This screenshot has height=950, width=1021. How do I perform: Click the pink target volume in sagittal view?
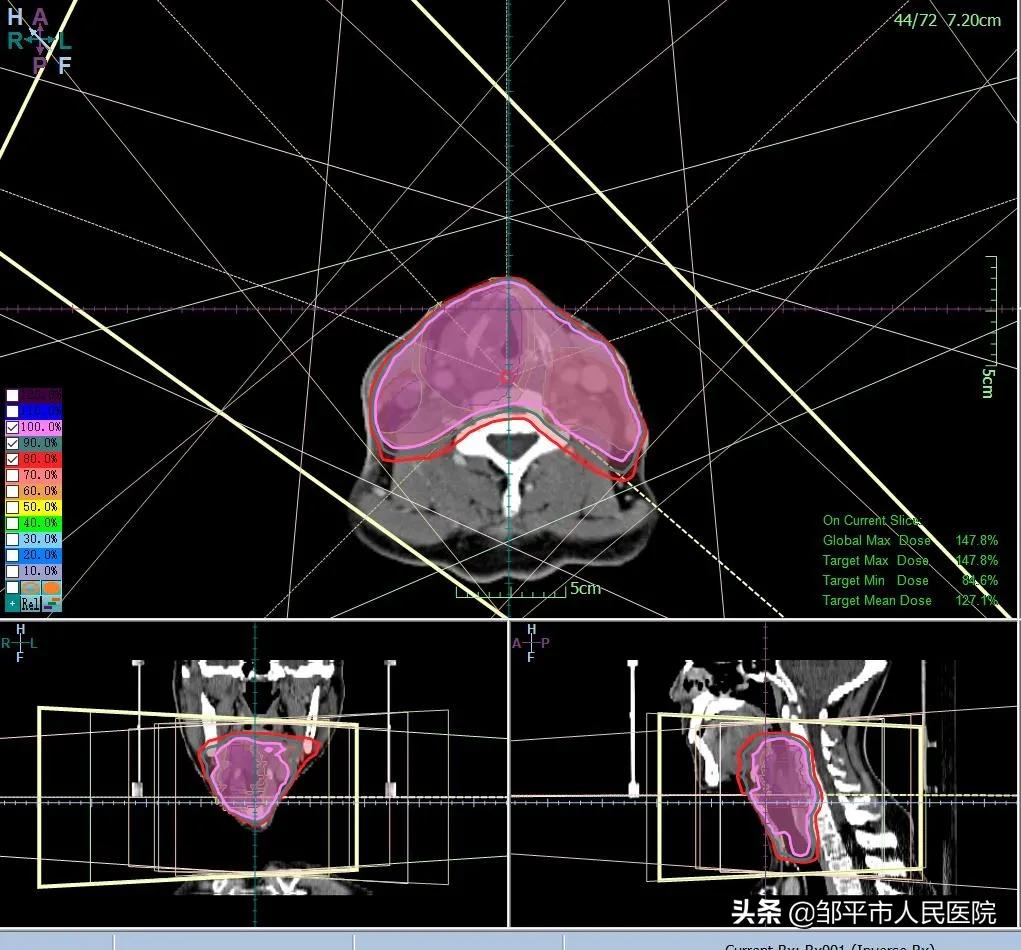click(x=785, y=794)
